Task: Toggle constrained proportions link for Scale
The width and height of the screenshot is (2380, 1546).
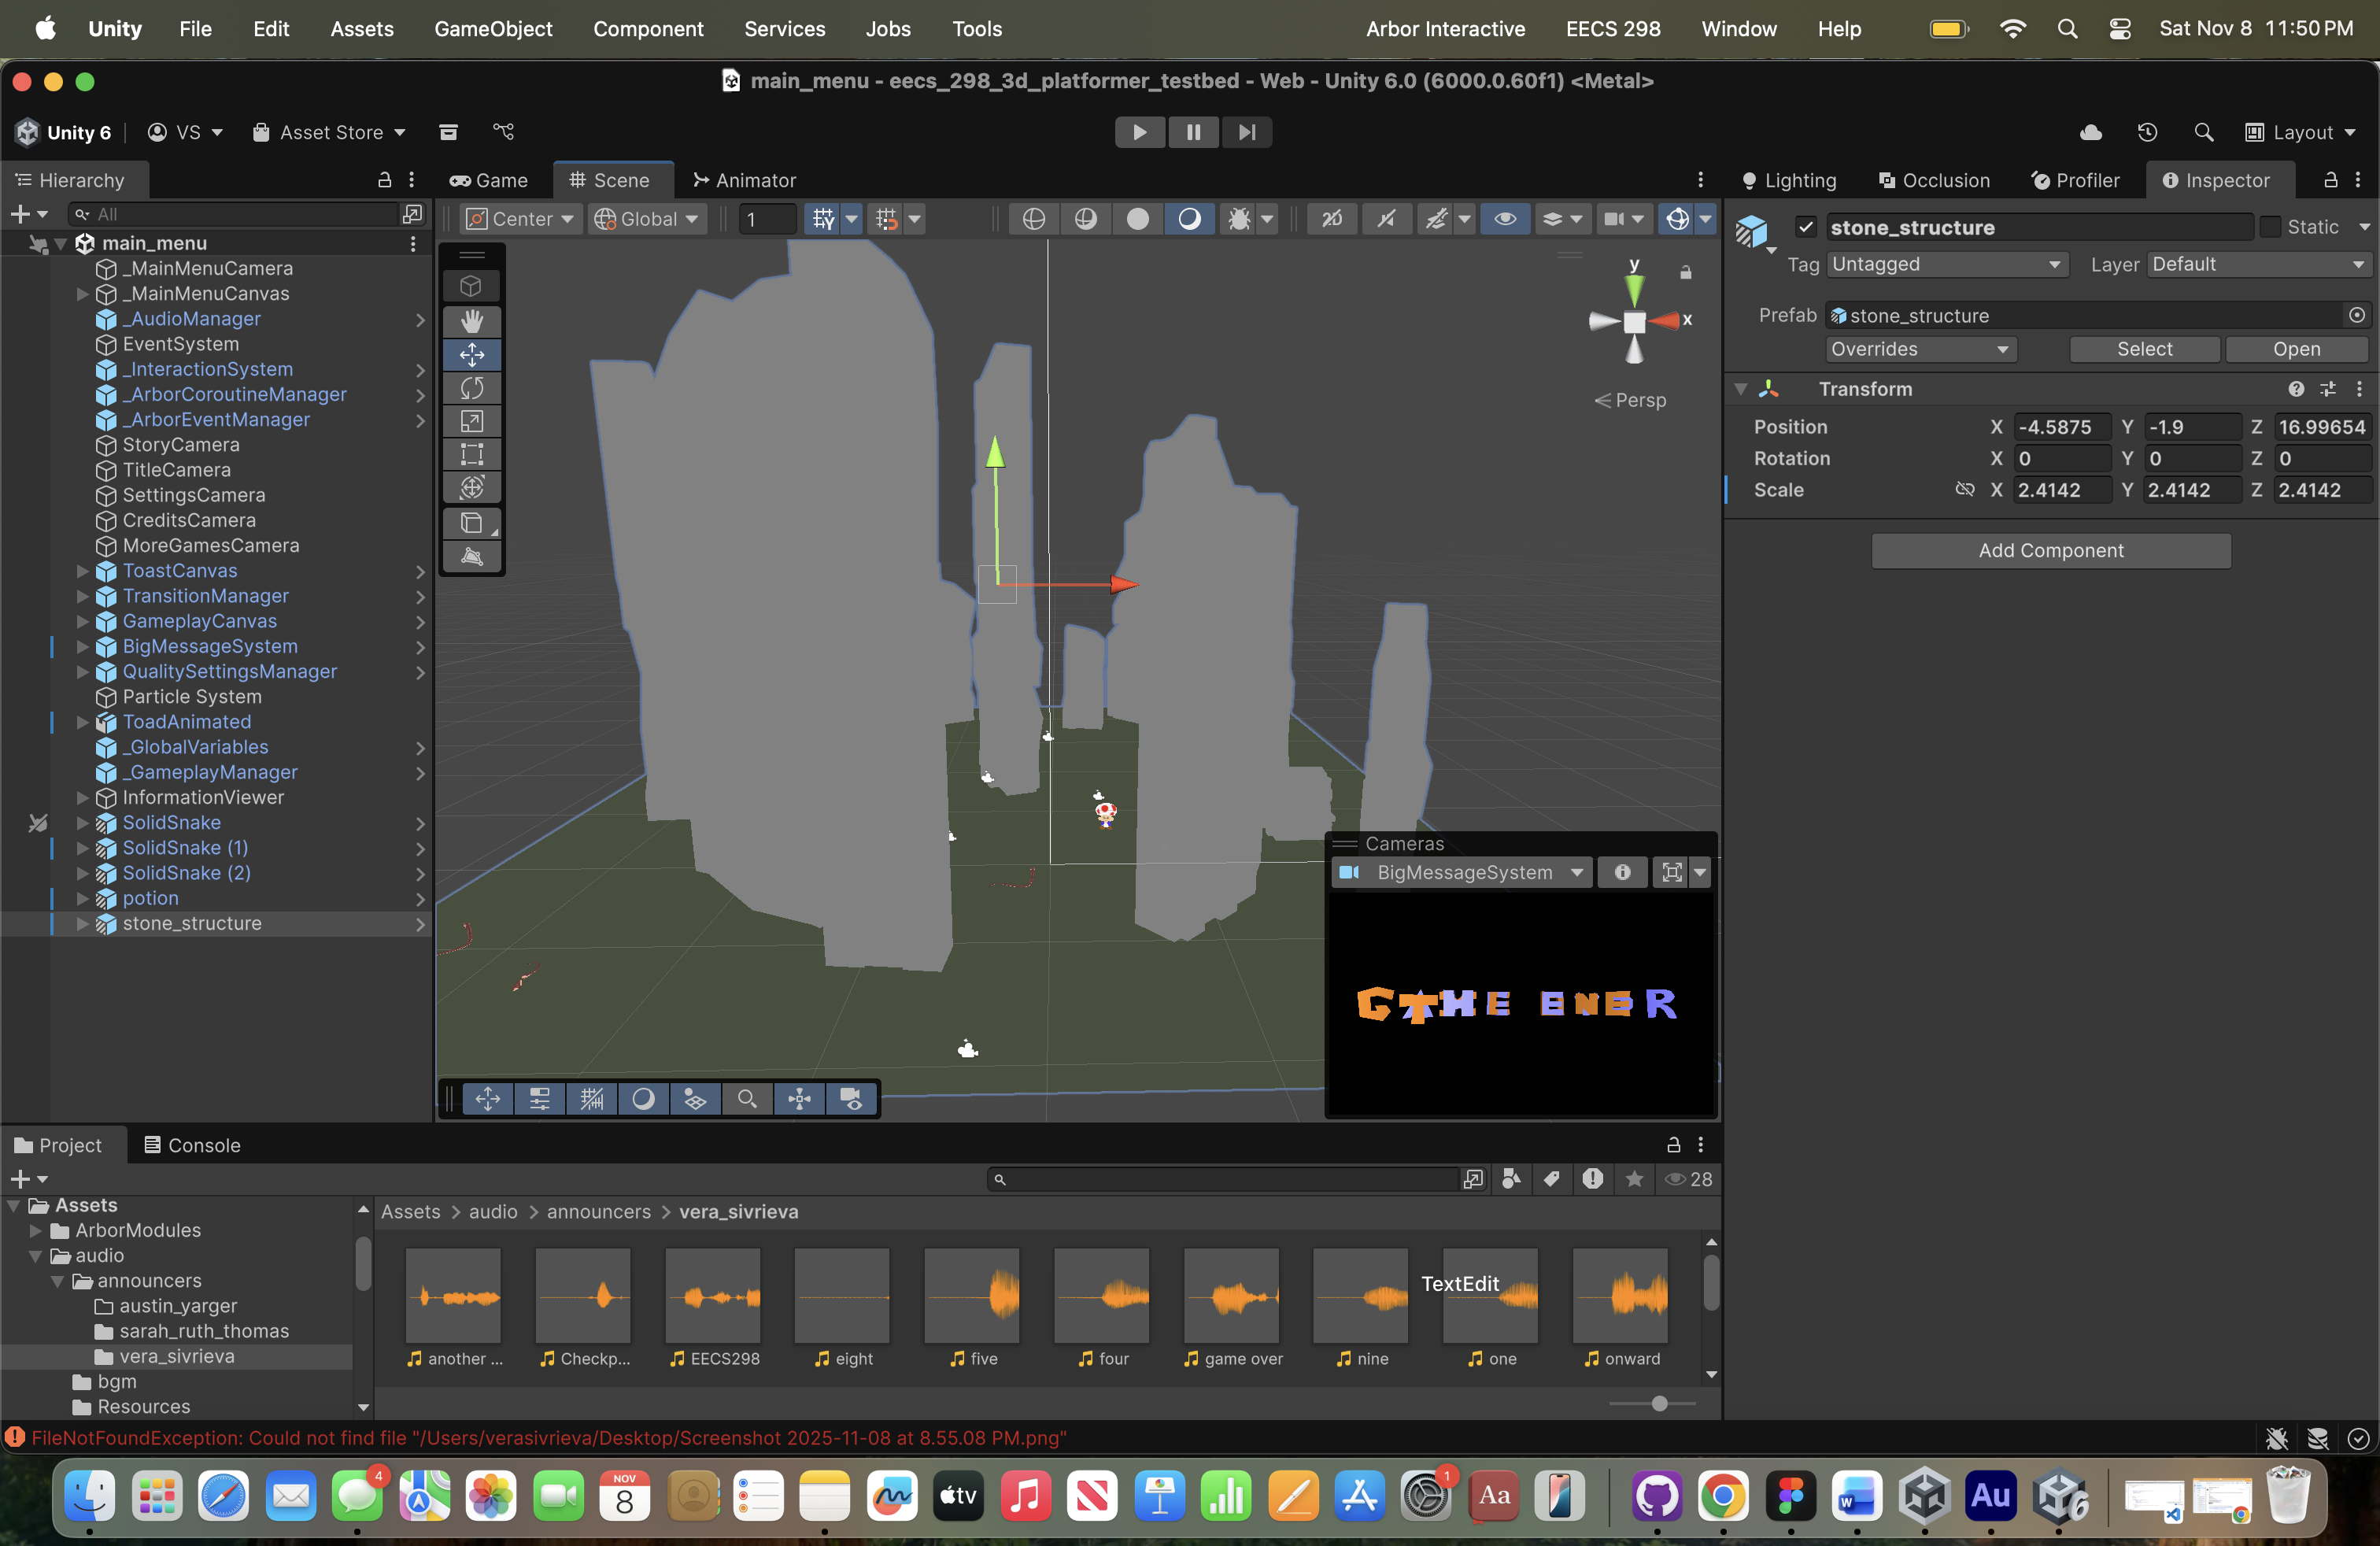Action: coord(1964,490)
